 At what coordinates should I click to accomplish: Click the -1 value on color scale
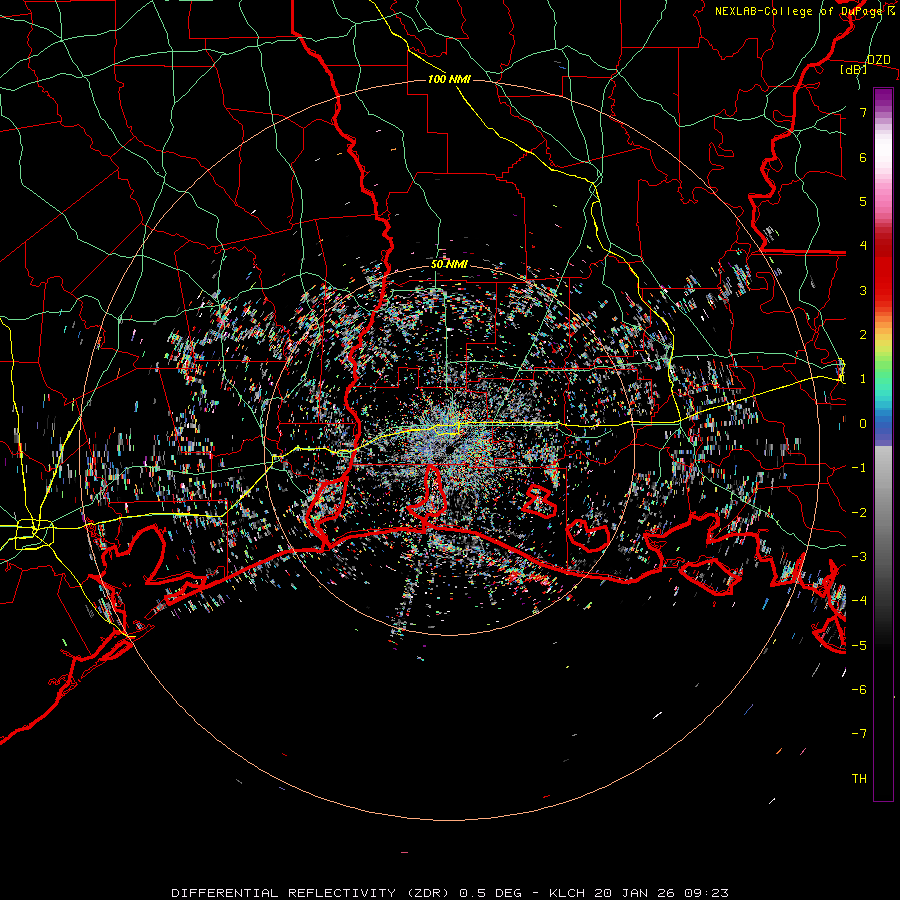[x=859, y=468]
